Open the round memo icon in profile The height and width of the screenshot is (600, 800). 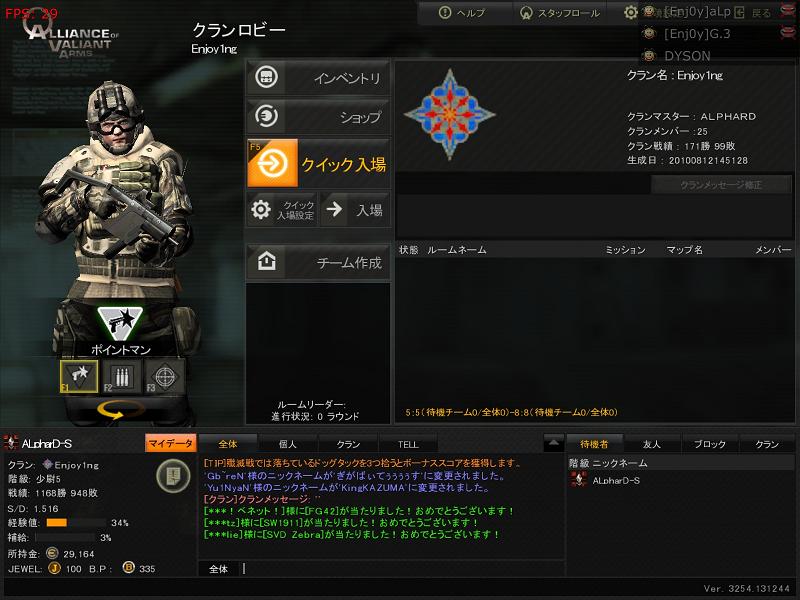click(173, 476)
